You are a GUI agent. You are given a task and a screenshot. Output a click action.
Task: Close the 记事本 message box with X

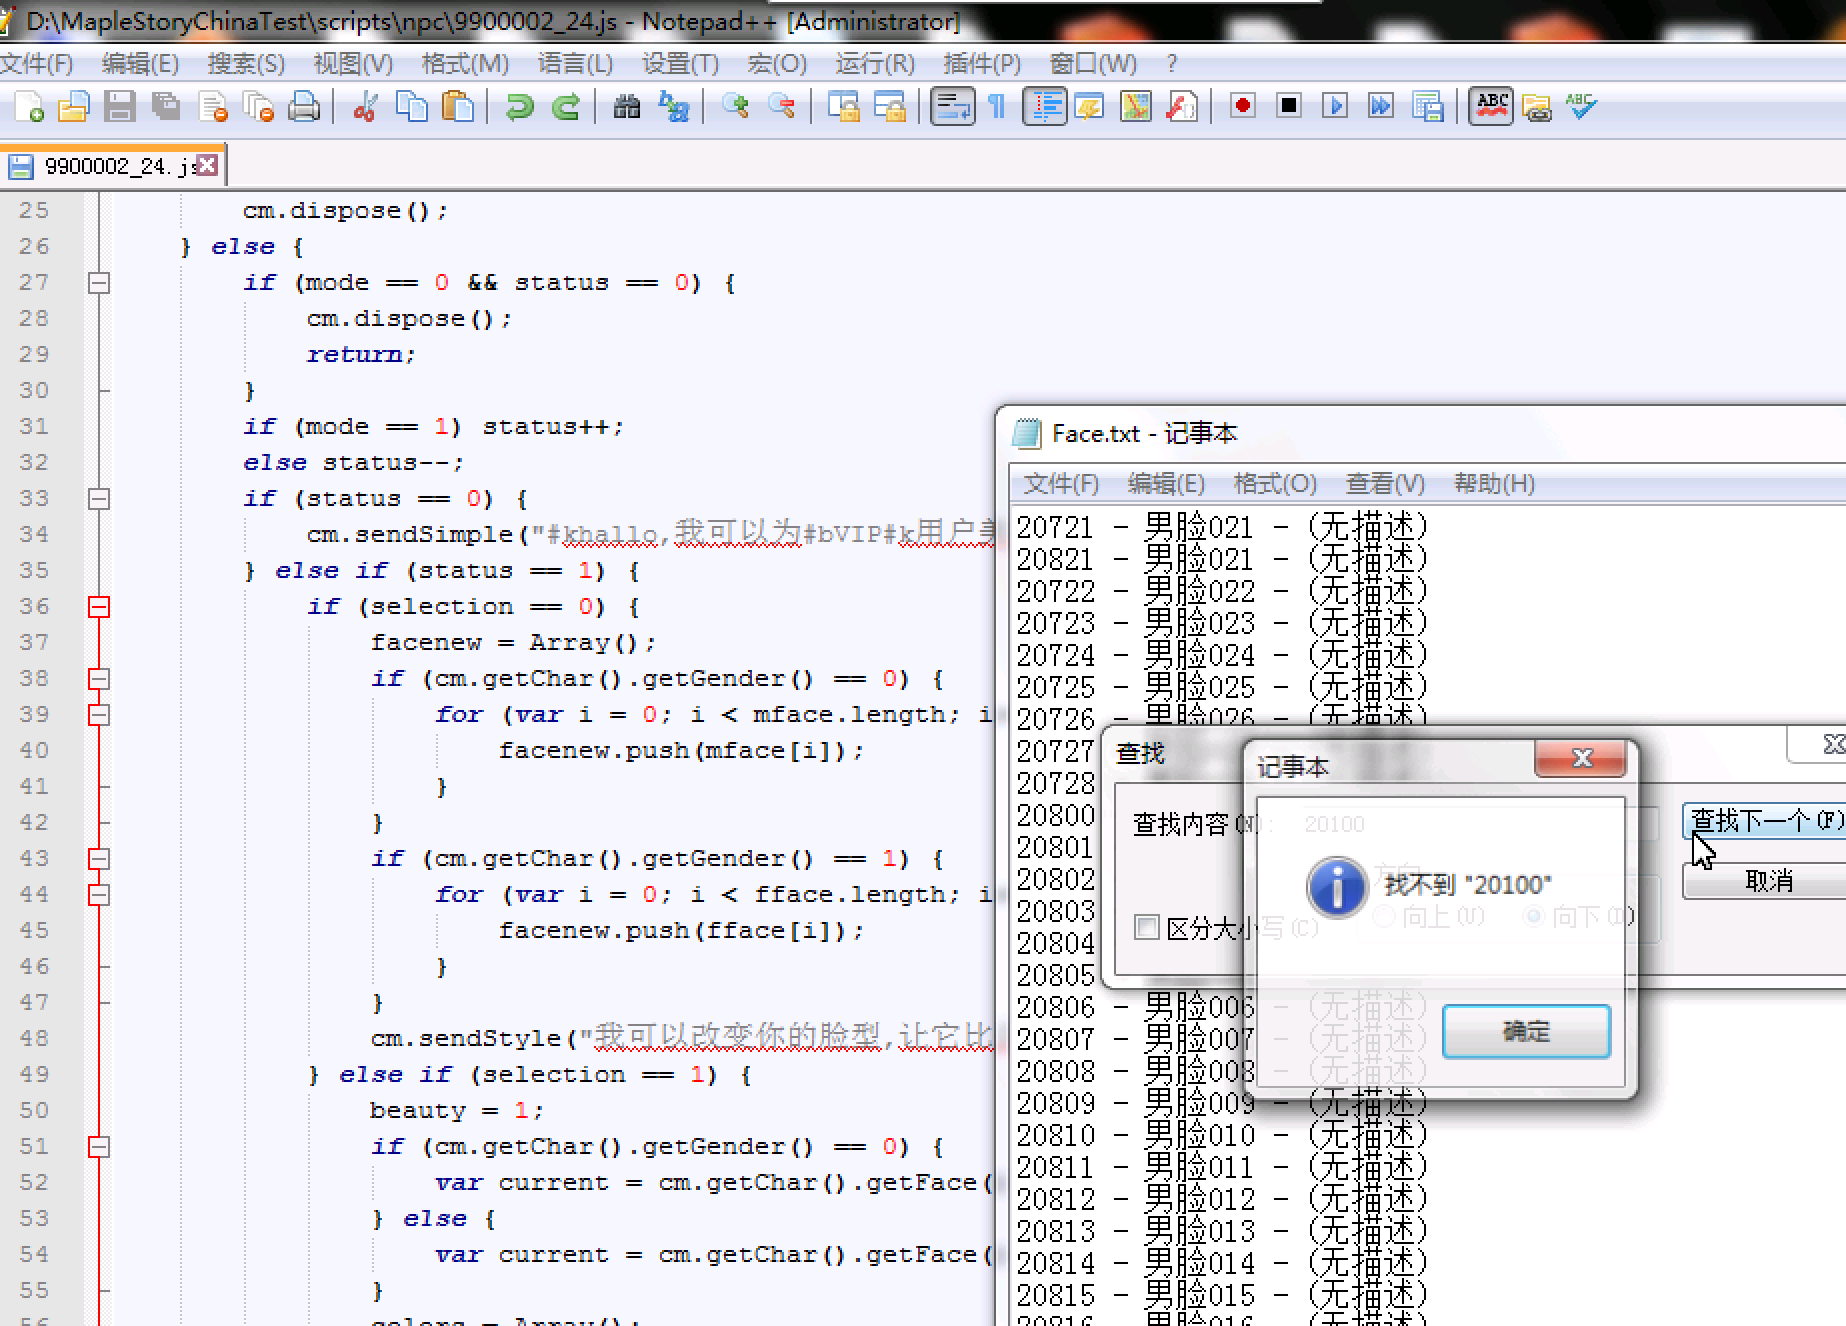tap(1581, 758)
